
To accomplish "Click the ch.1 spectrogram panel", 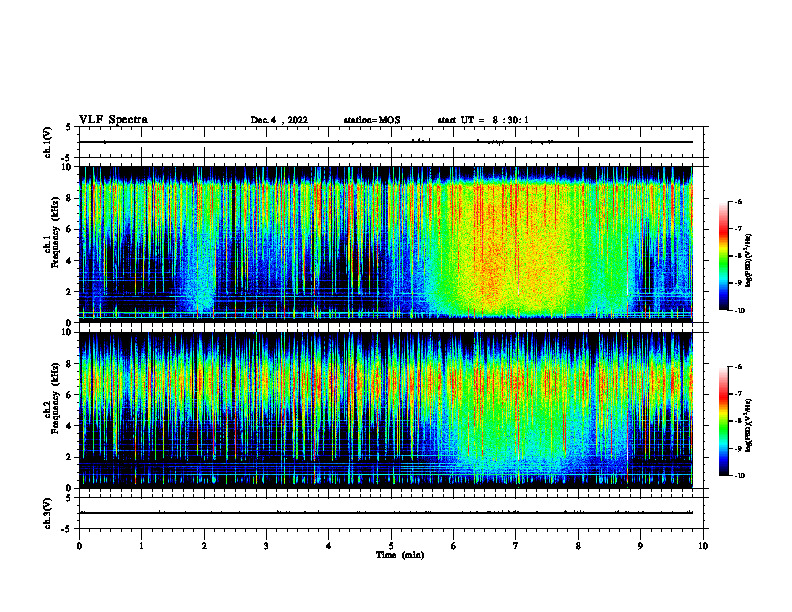I will (x=386, y=244).
